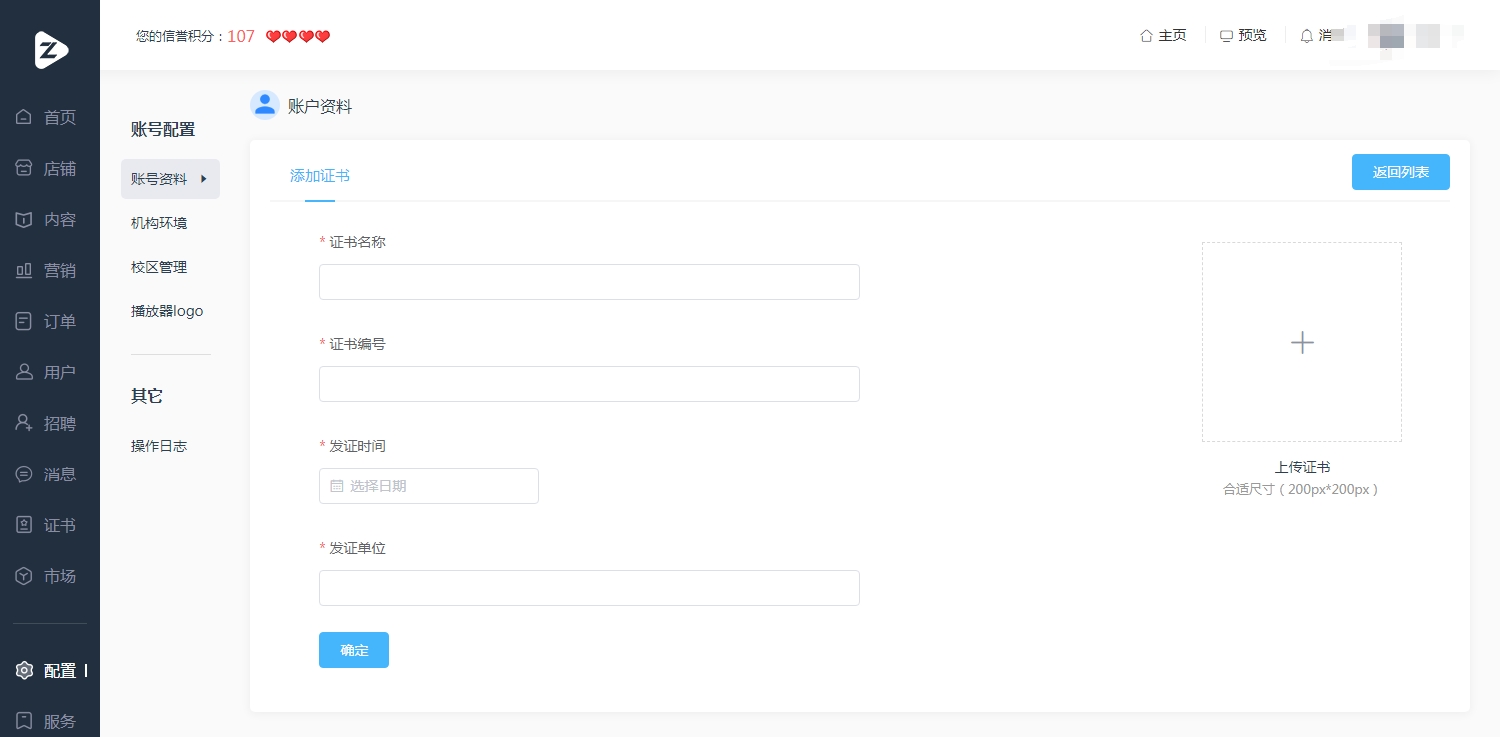Image resolution: width=1500 pixels, height=737 pixels.
Task: Click the Z logo icon in sidebar
Action: point(50,50)
